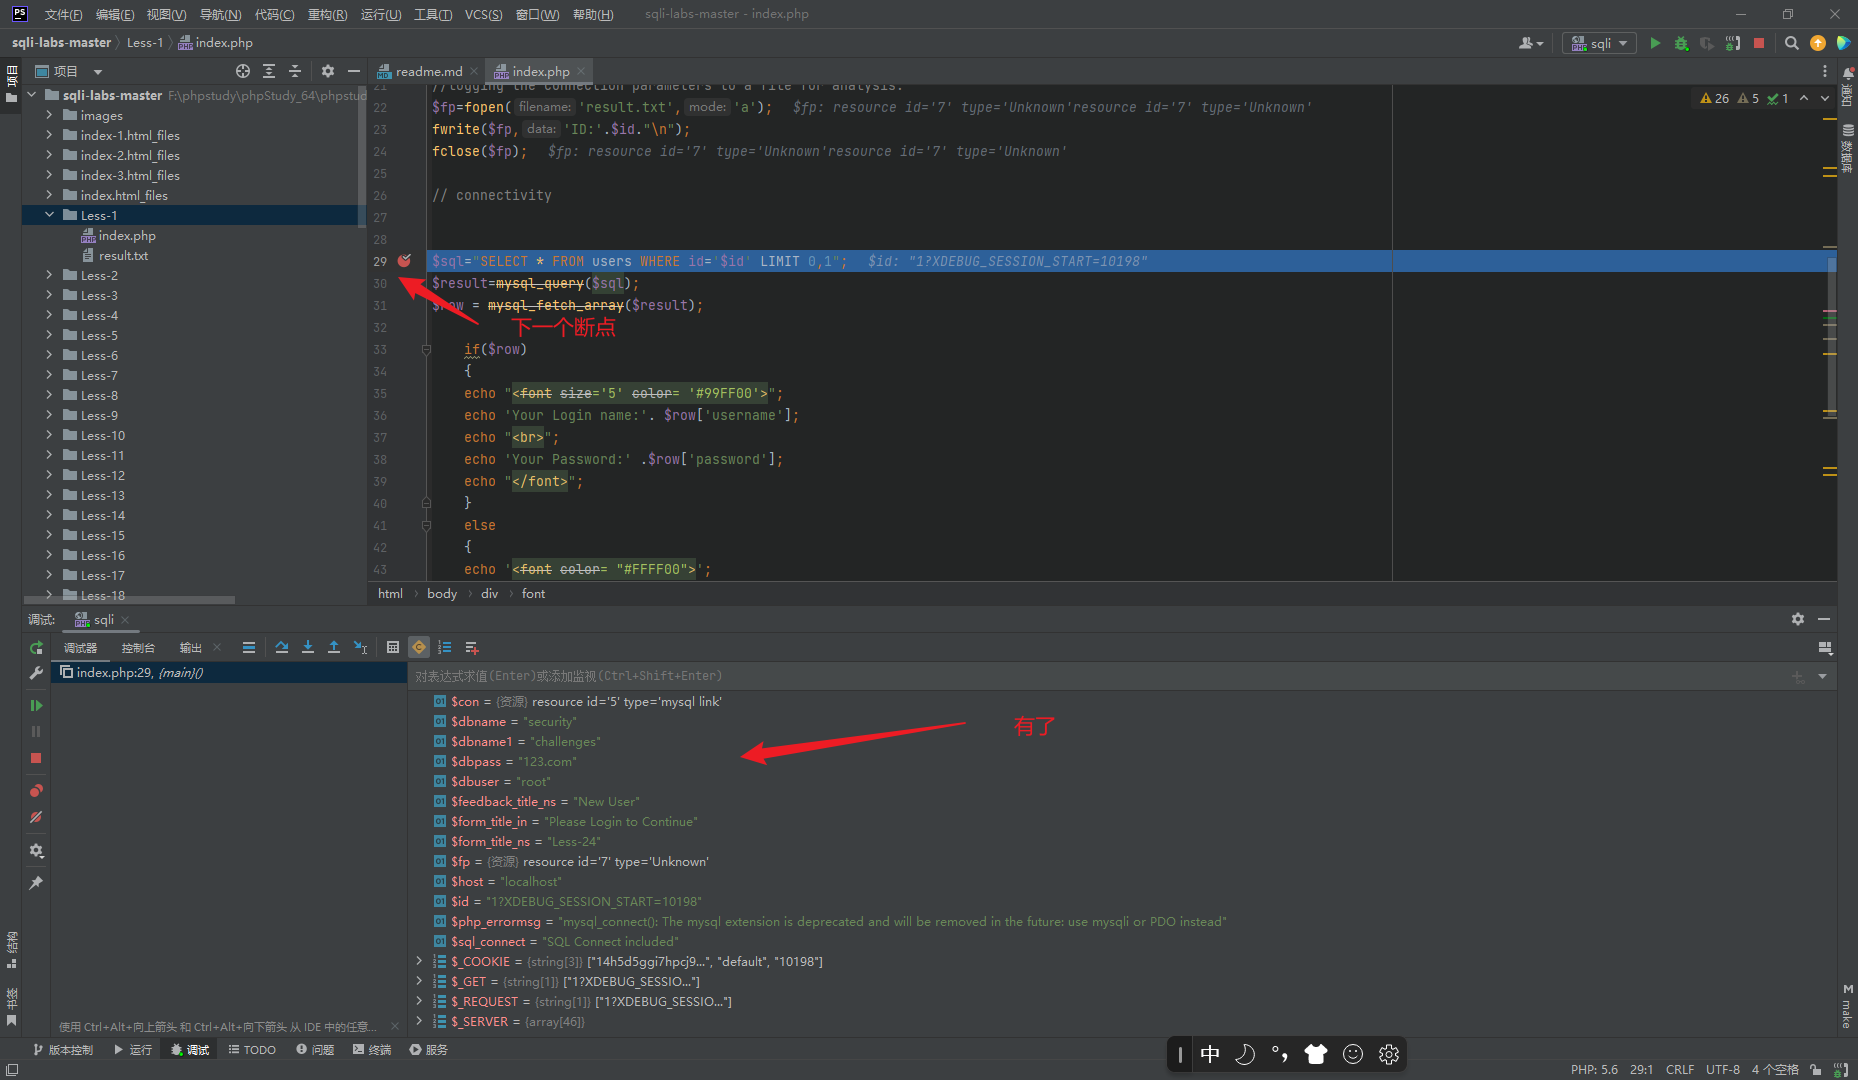Click the Step Into debug icon
This screenshot has width=1858, height=1080.
[x=308, y=648]
